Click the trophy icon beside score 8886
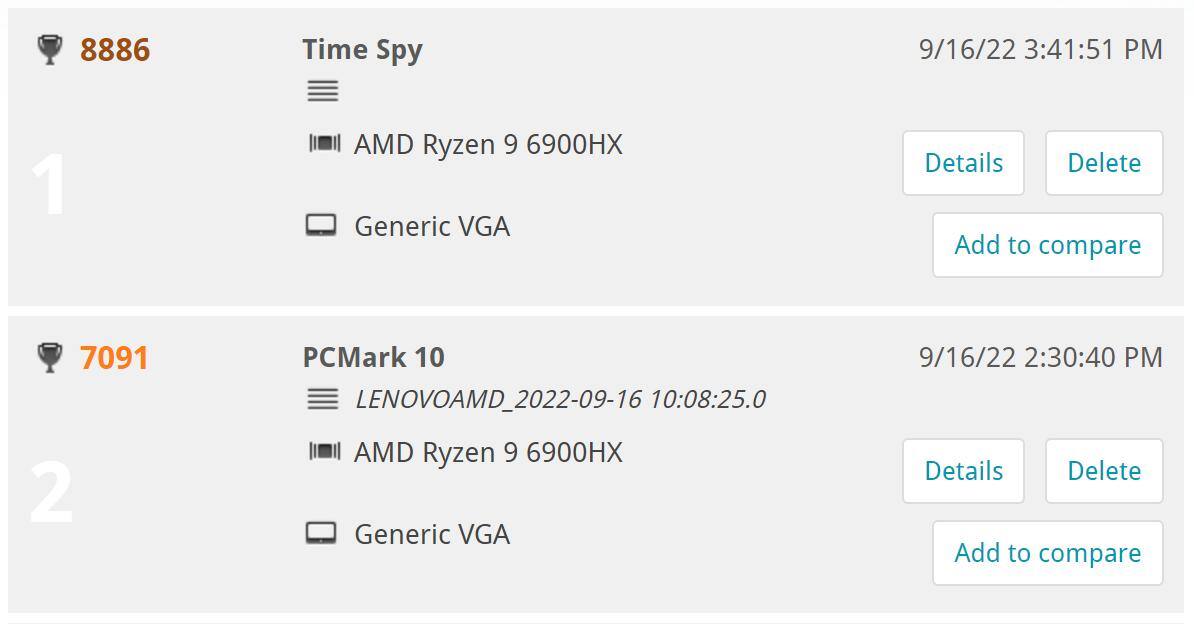The image size is (1194, 624). tap(49, 49)
